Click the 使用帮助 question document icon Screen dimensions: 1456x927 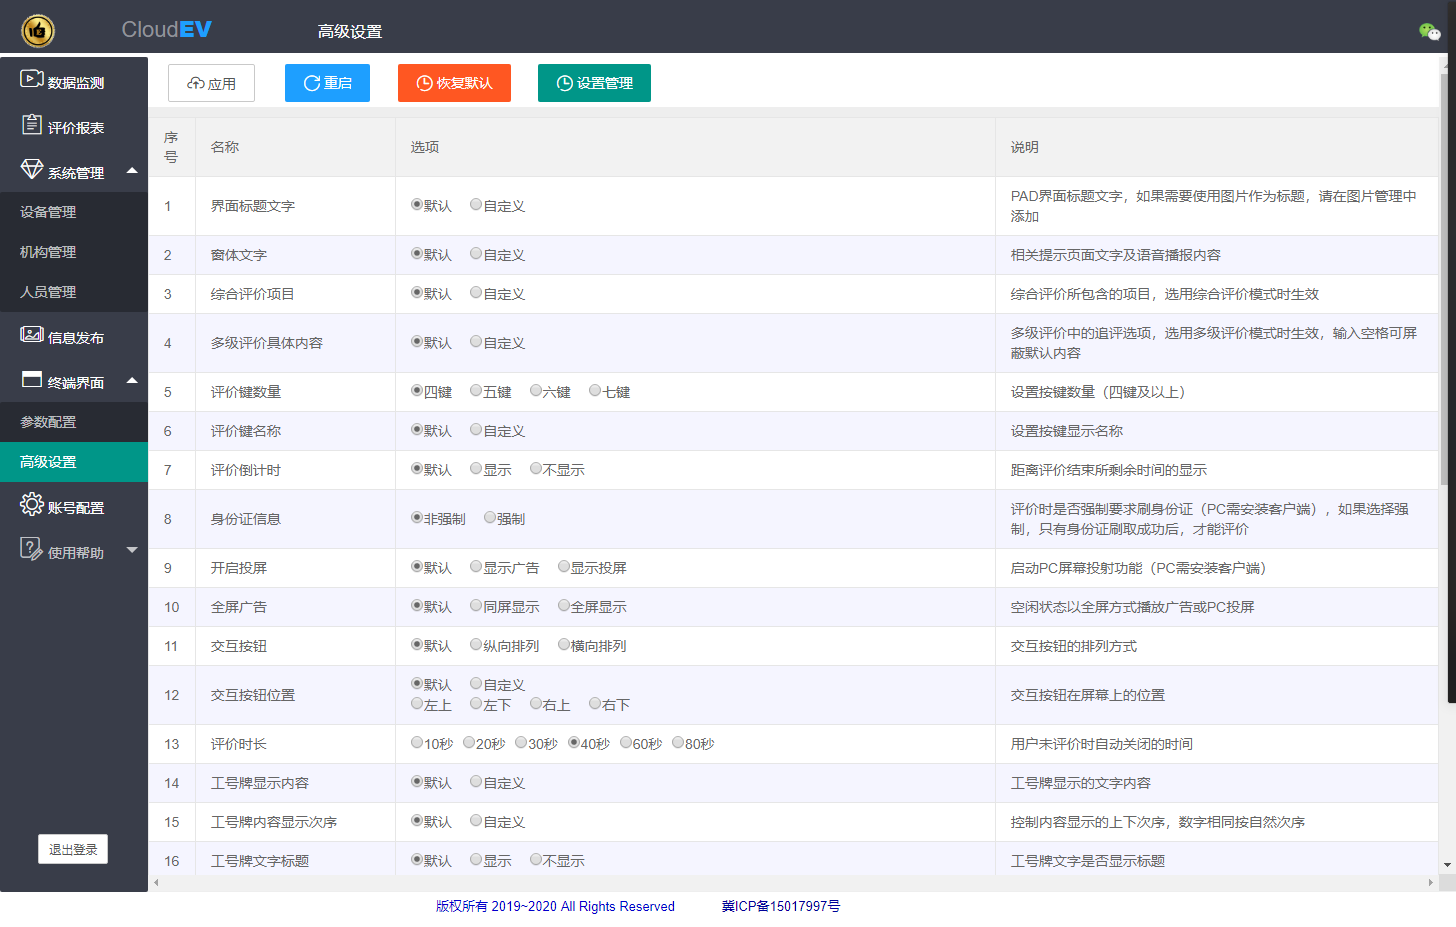[32, 548]
